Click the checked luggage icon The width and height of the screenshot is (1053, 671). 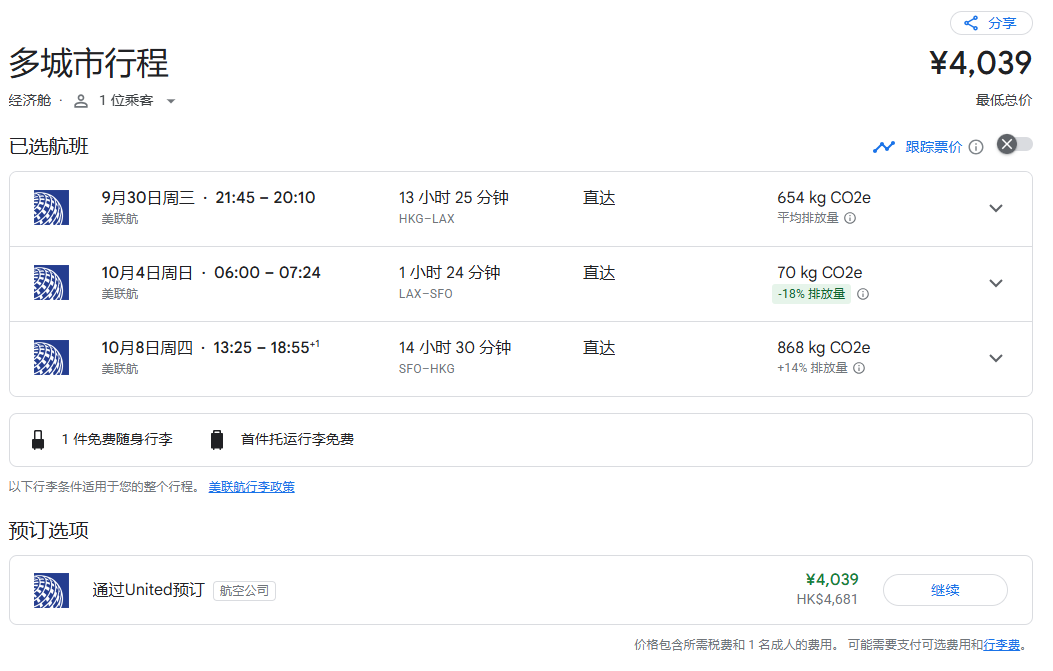tap(217, 440)
